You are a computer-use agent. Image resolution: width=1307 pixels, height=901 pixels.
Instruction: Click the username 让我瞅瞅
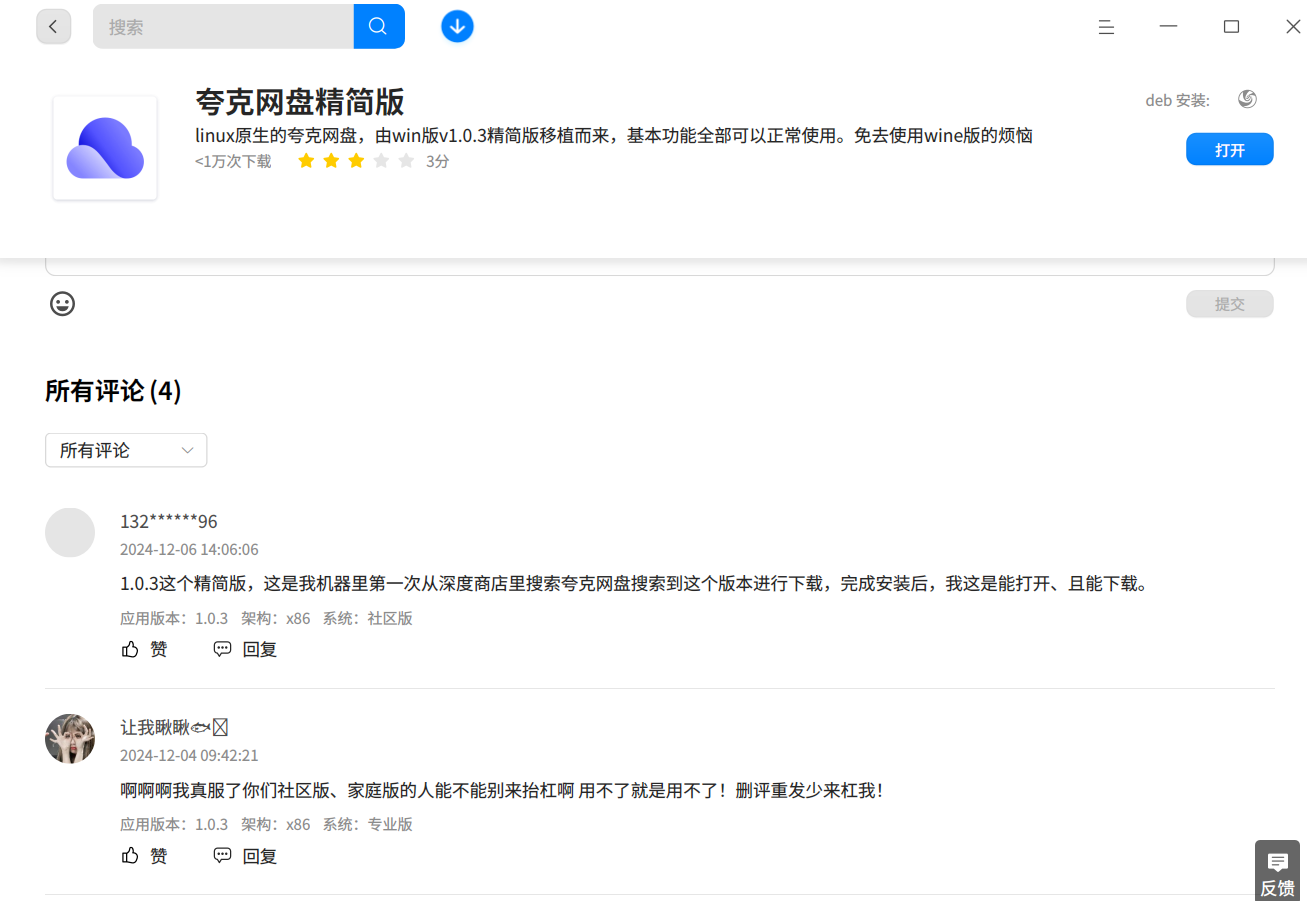click(x=175, y=728)
